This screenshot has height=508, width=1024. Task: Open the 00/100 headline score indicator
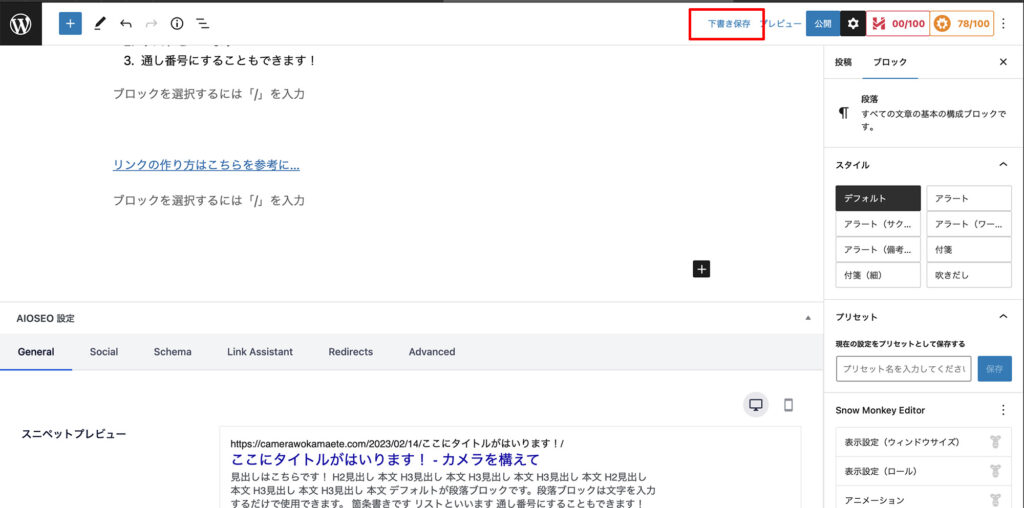coord(897,24)
